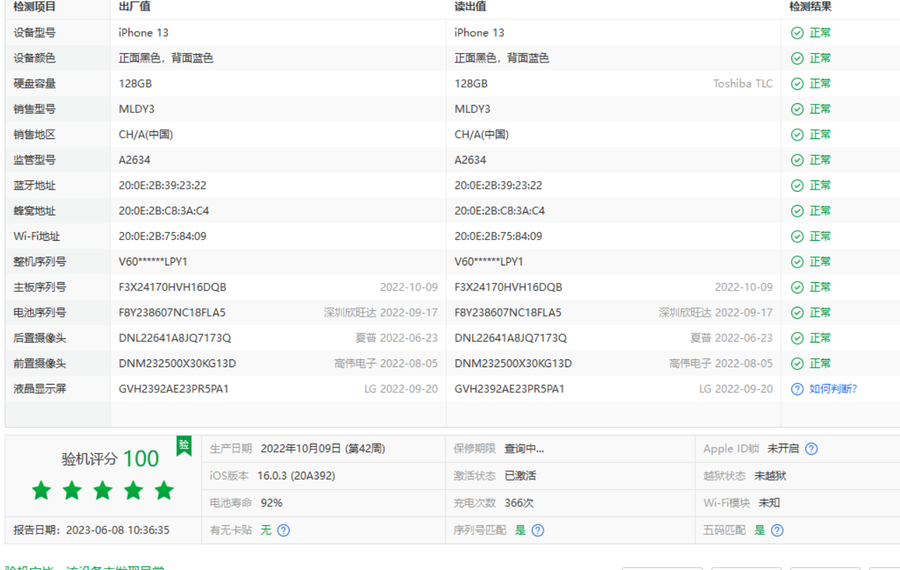900x570 pixels.
Task: Click read-out column 夏普 2022-06-23 label
Action: tap(731, 338)
